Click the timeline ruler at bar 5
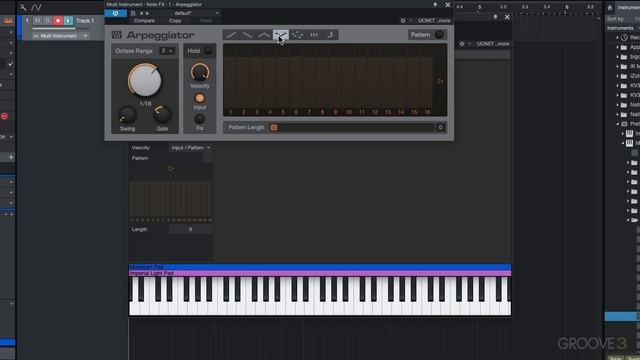 480,7
